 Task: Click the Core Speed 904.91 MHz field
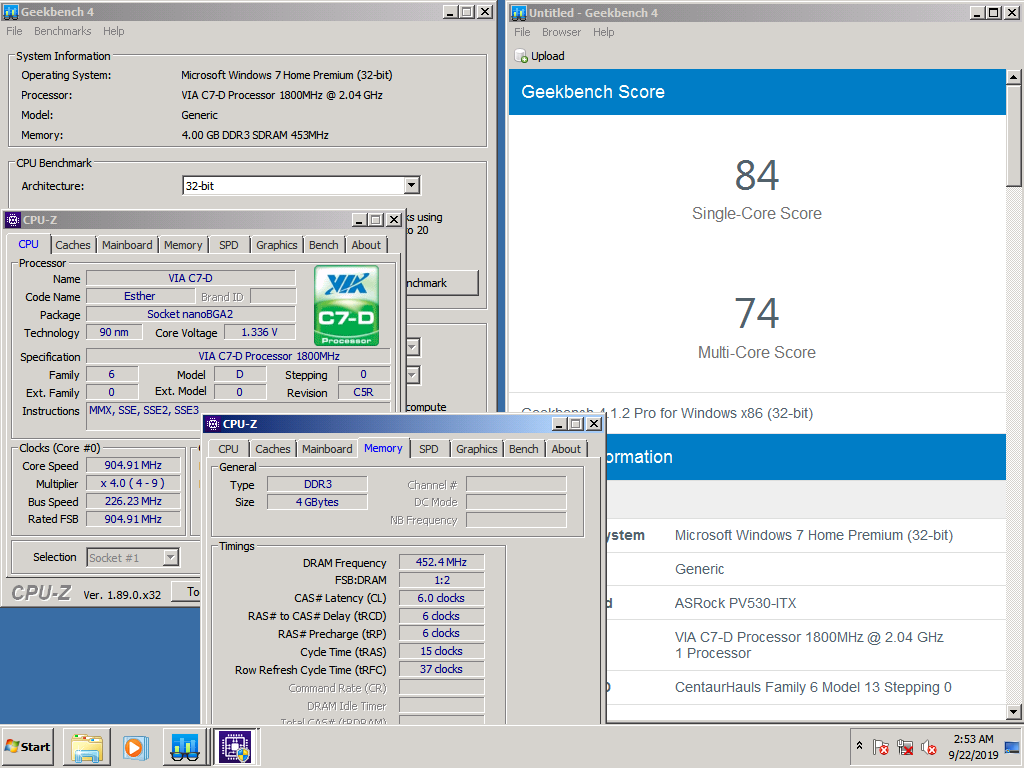pos(133,465)
